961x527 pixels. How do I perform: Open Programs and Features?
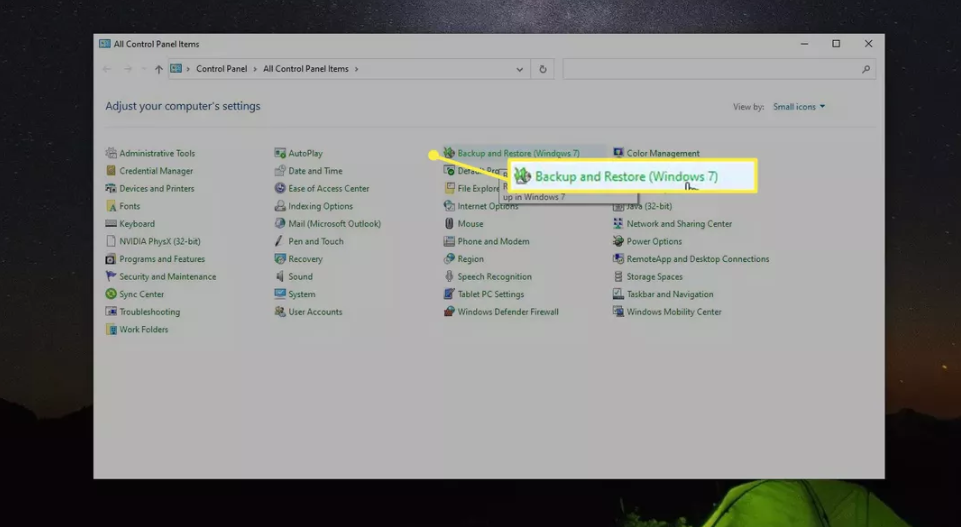(162, 259)
